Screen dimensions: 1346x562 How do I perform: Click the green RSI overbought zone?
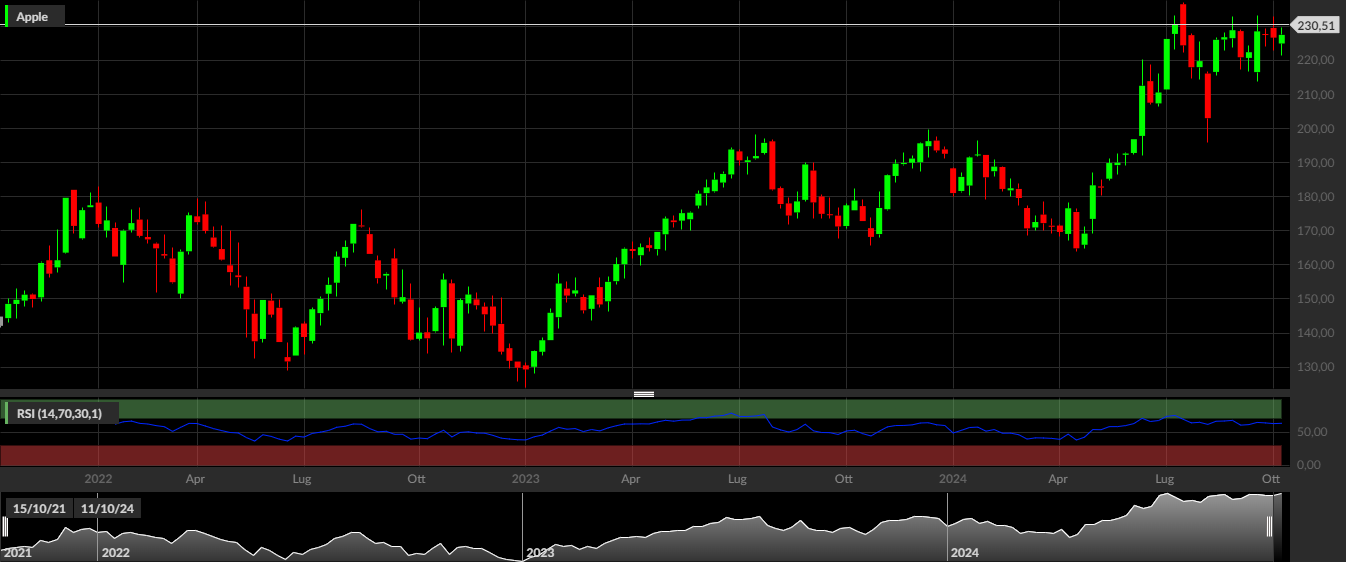click(700, 408)
